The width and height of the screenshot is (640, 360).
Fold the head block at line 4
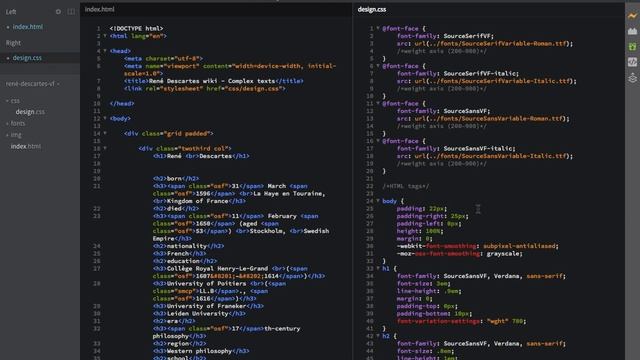tap(105, 51)
